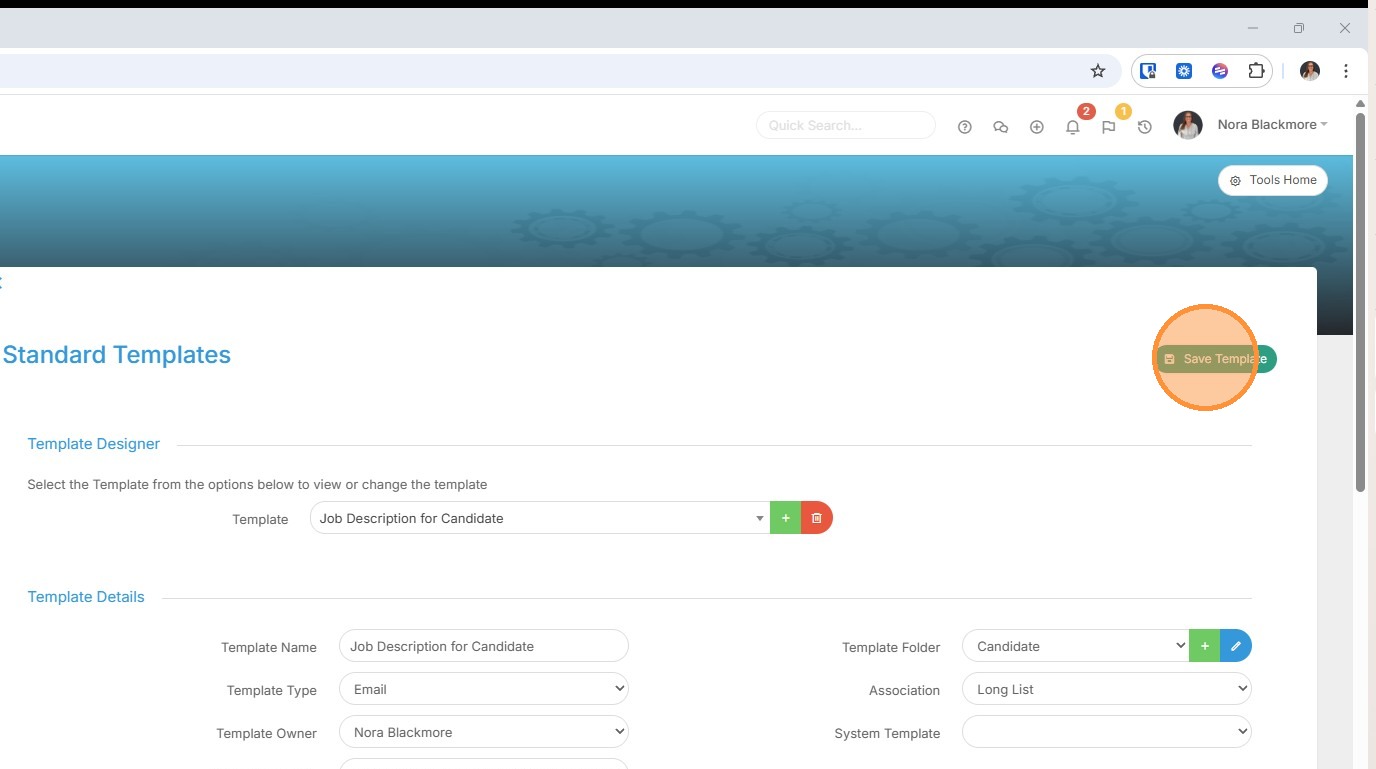Viewport: 1376px width, 769px height.
Task: Open the round red-and-blue striped extension
Action: [x=1220, y=71]
